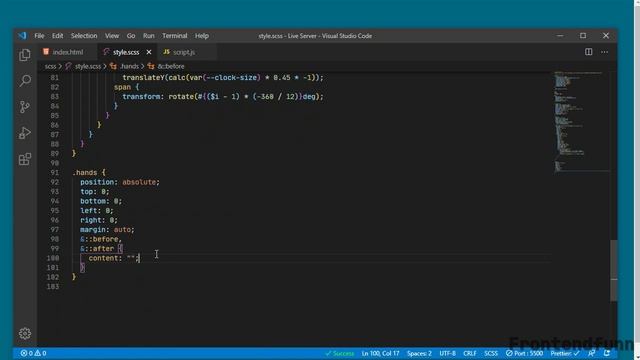Click line number 100 in gutter
This screenshot has height=360, width=640.
[53, 258]
